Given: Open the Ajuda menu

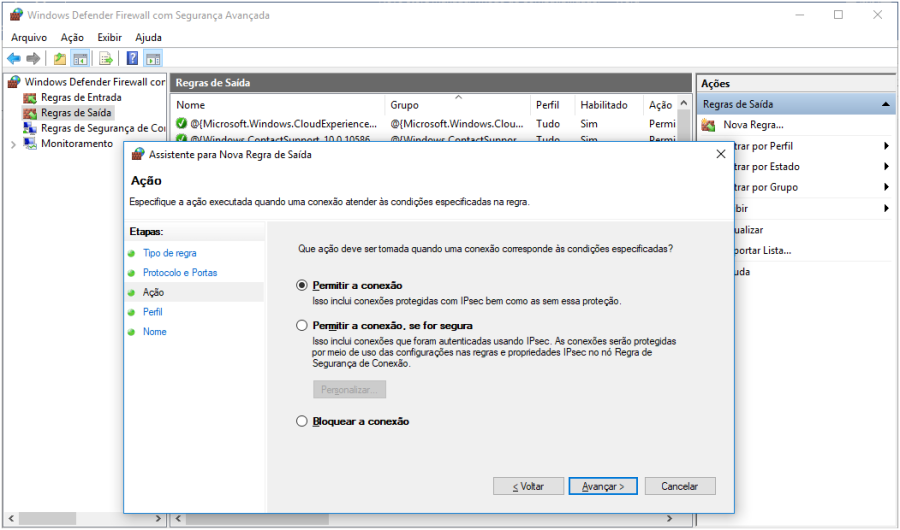Looking at the screenshot, I should pyautogui.click(x=148, y=37).
